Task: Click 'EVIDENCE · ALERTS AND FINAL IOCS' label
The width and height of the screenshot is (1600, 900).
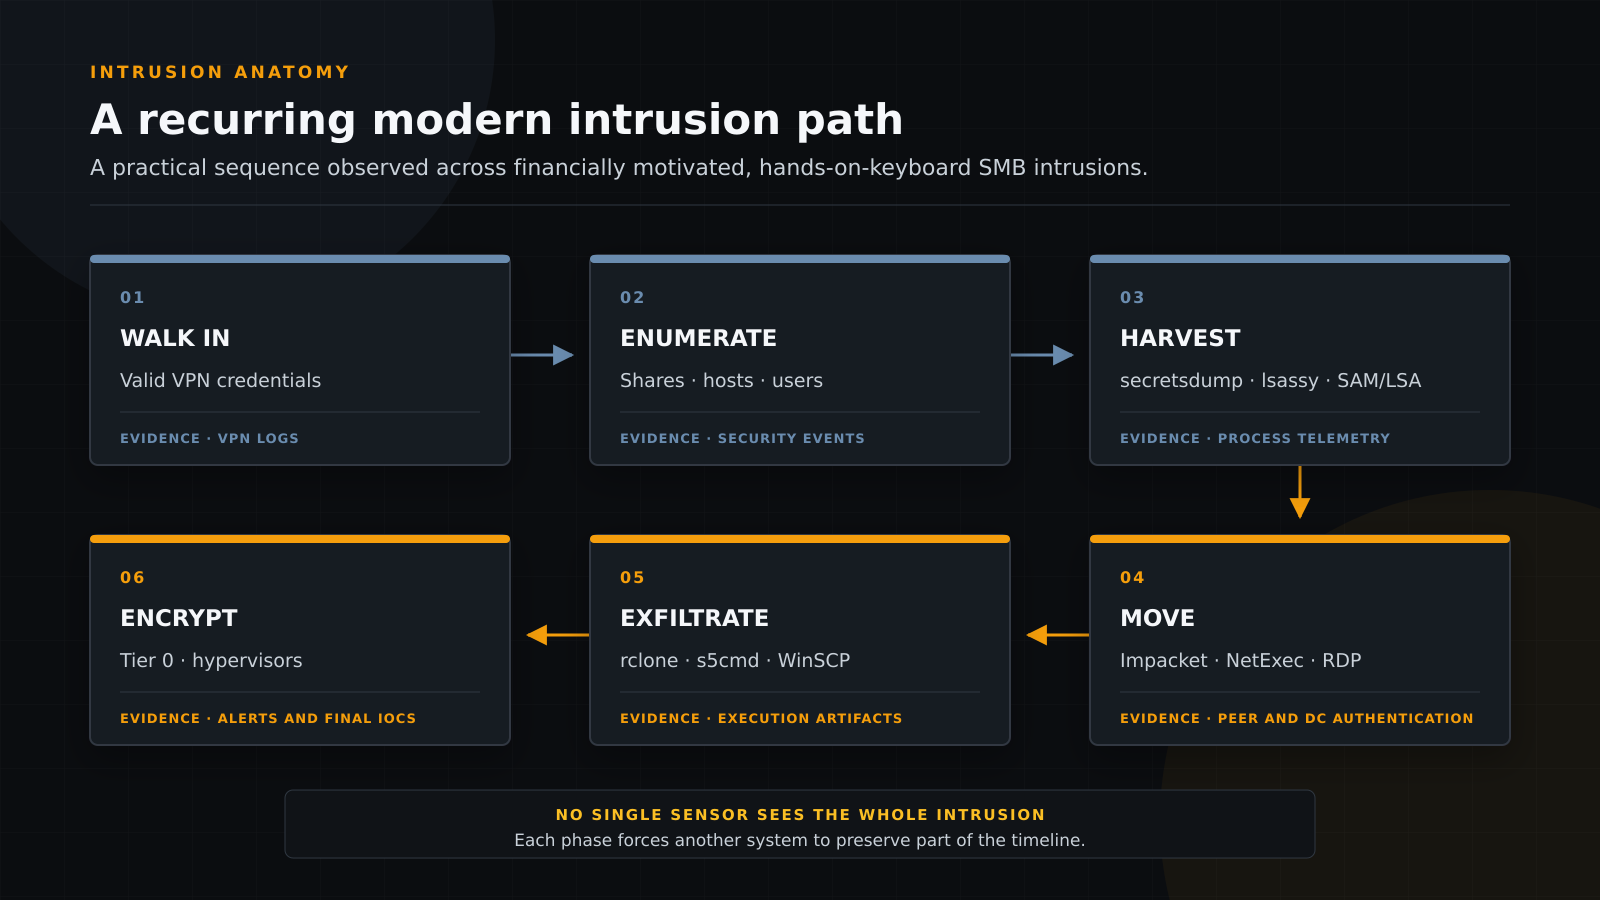Action: point(268,718)
